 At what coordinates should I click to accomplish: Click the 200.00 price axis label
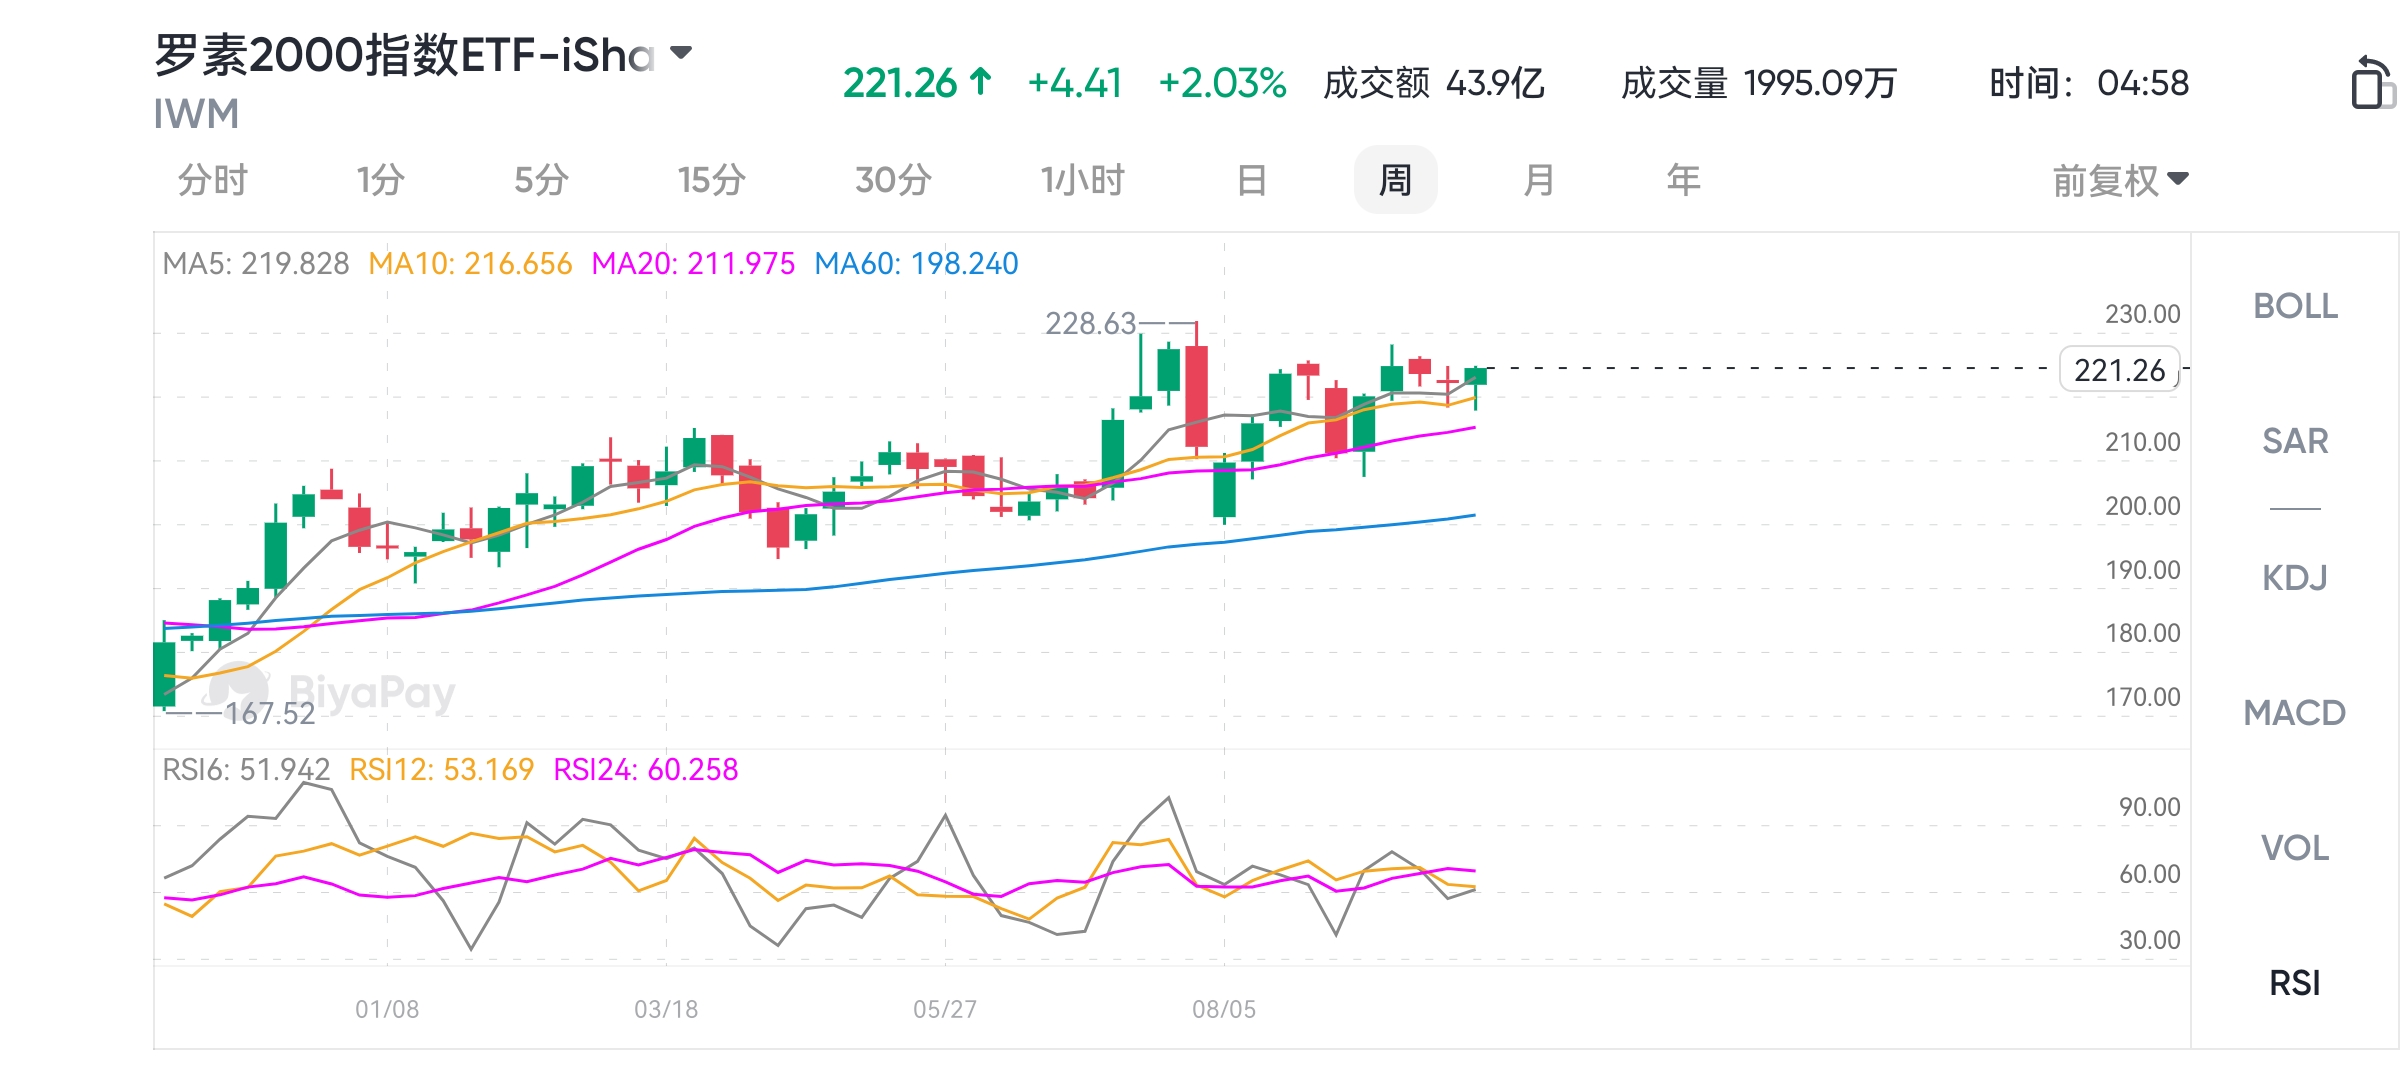click(x=2142, y=506)
